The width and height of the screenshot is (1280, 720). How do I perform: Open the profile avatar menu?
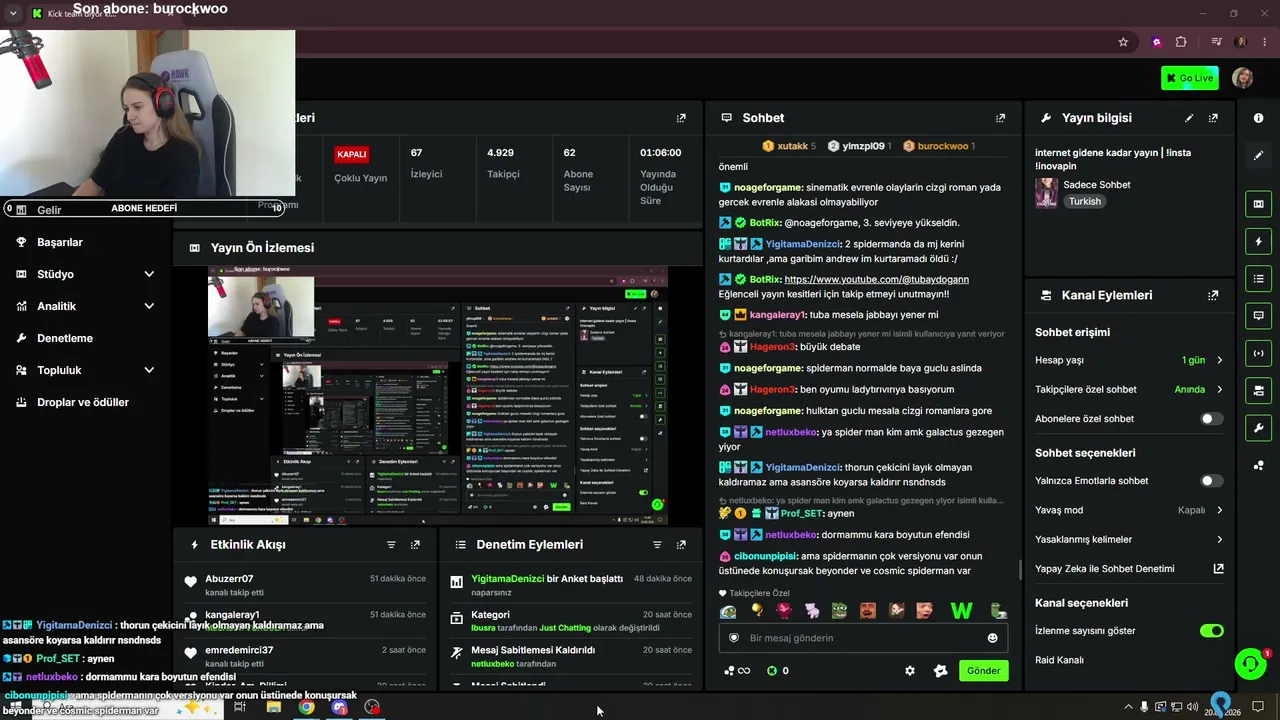coord(1243,78)
